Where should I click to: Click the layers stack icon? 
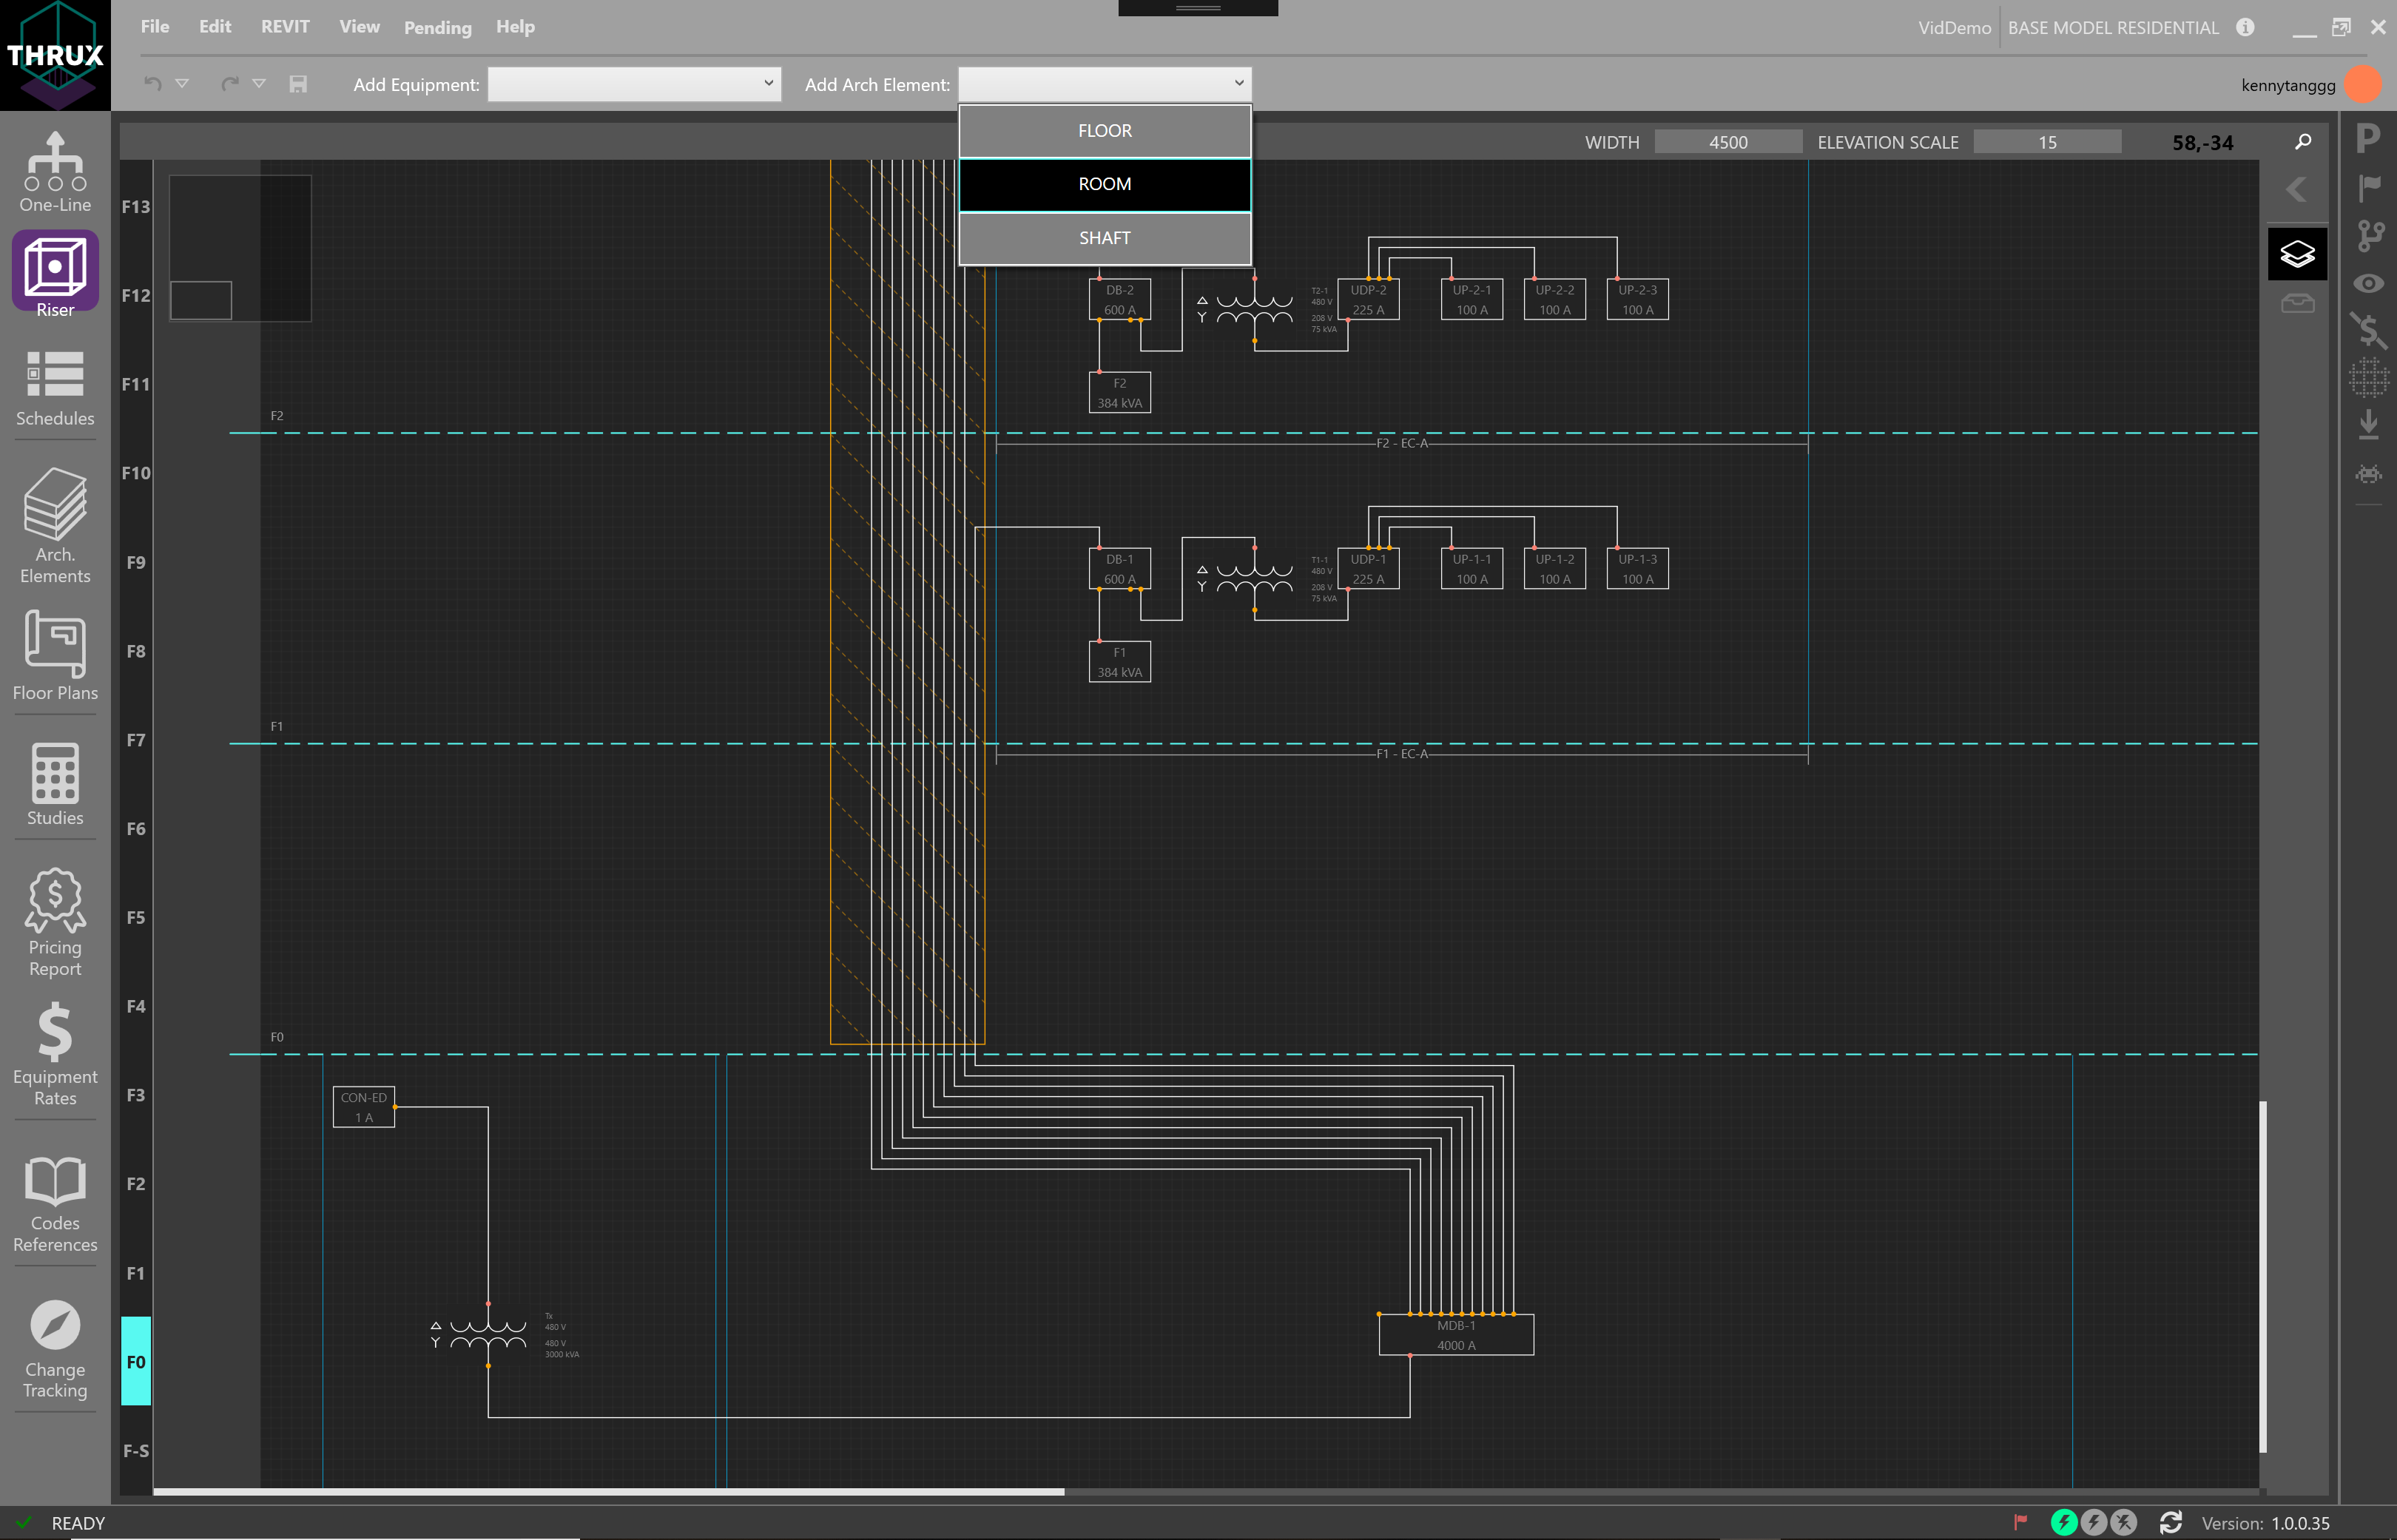click(2296, 254)
